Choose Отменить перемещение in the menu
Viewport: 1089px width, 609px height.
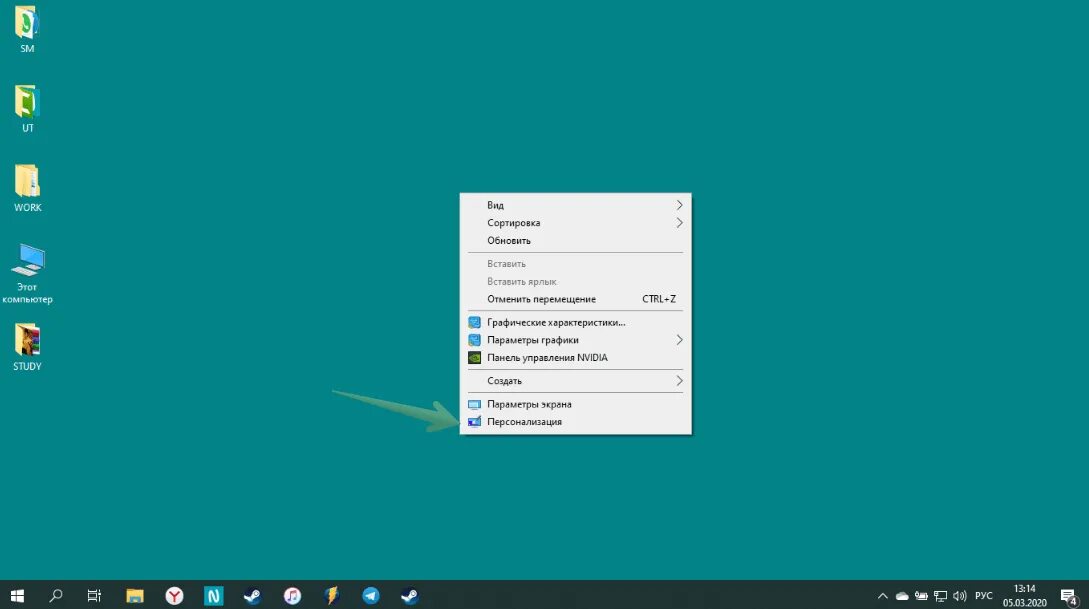(575, 299)
